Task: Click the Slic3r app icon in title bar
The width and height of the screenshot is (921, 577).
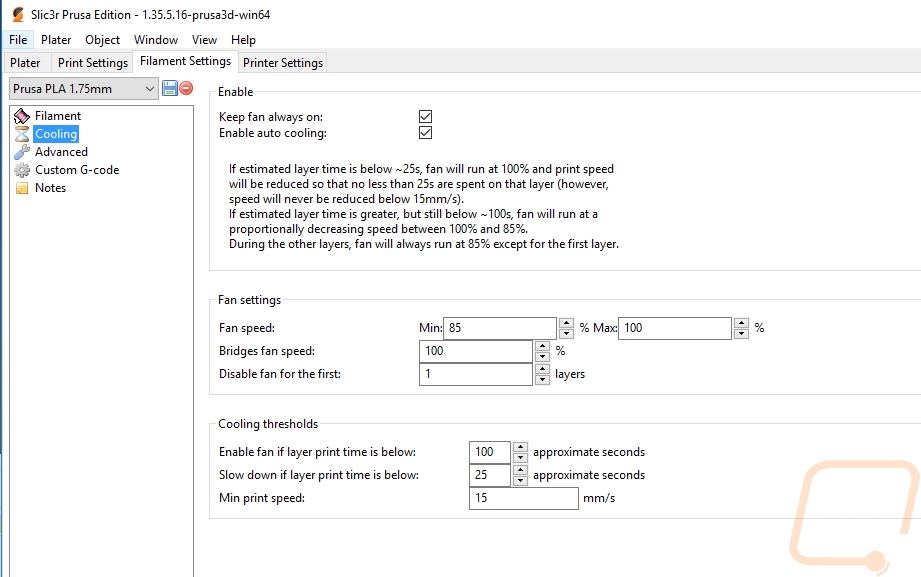Action: (x=18, y=14)
